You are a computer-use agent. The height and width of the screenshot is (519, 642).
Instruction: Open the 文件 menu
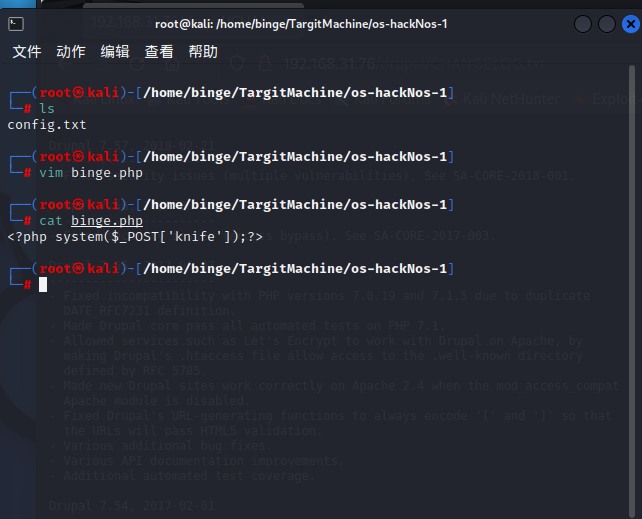[27, 52]
